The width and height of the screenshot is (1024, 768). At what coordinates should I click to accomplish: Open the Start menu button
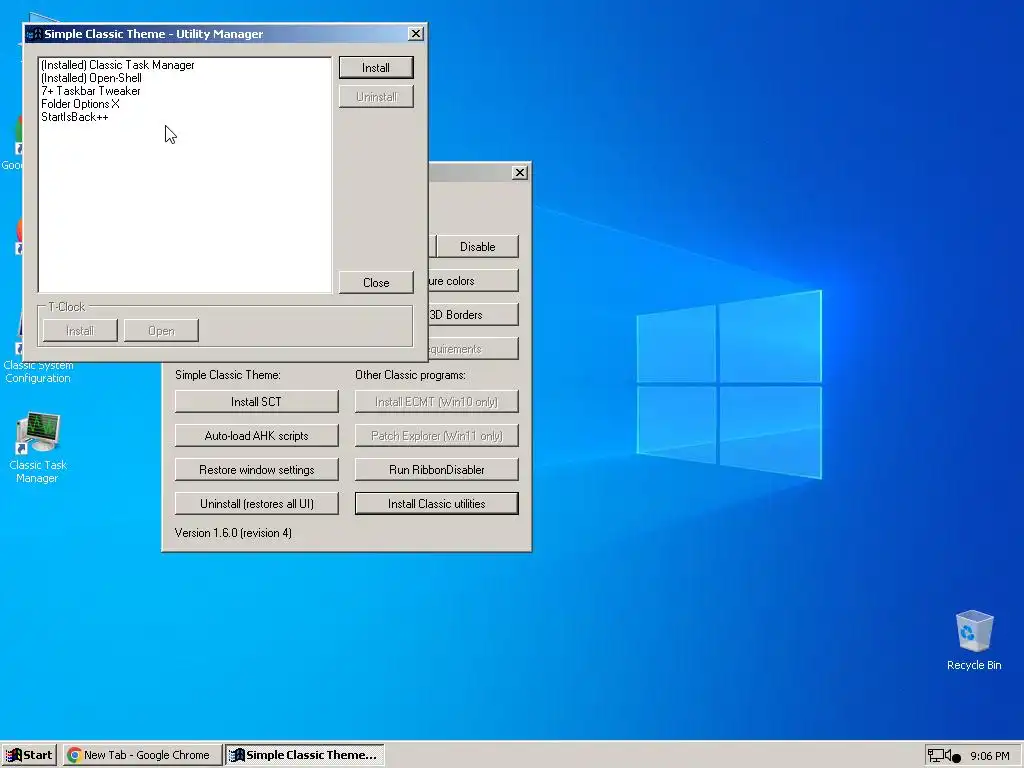[29, 755]
